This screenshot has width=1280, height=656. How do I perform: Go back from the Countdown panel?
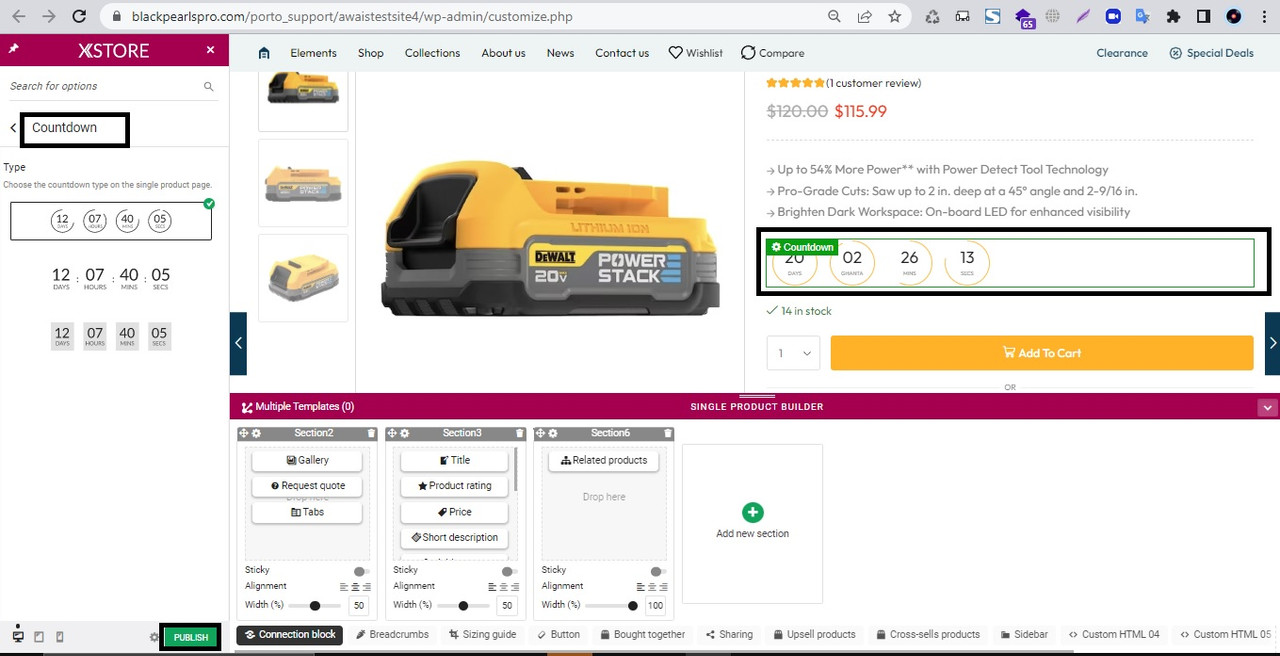(13, 128)
